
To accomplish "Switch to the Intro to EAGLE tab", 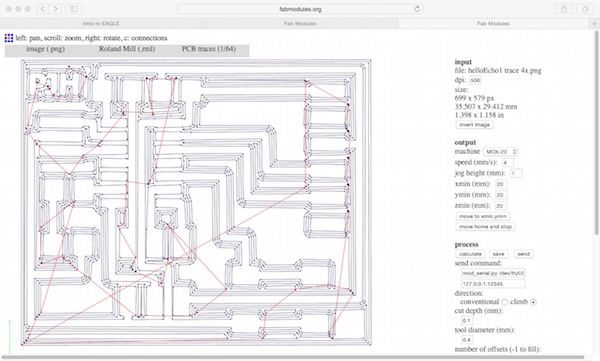I will tap(101, 23).
